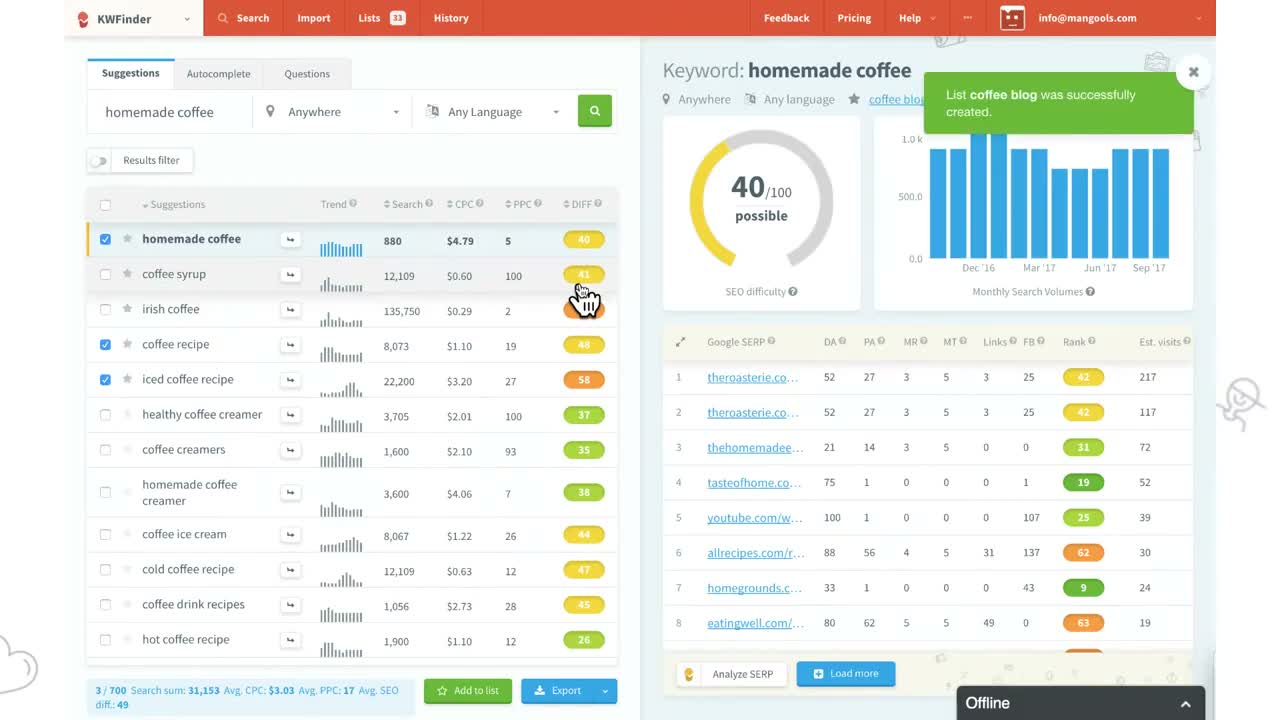Open the allrecipes.com SERP result link
1280x720 pixels.
coord(755,553)
